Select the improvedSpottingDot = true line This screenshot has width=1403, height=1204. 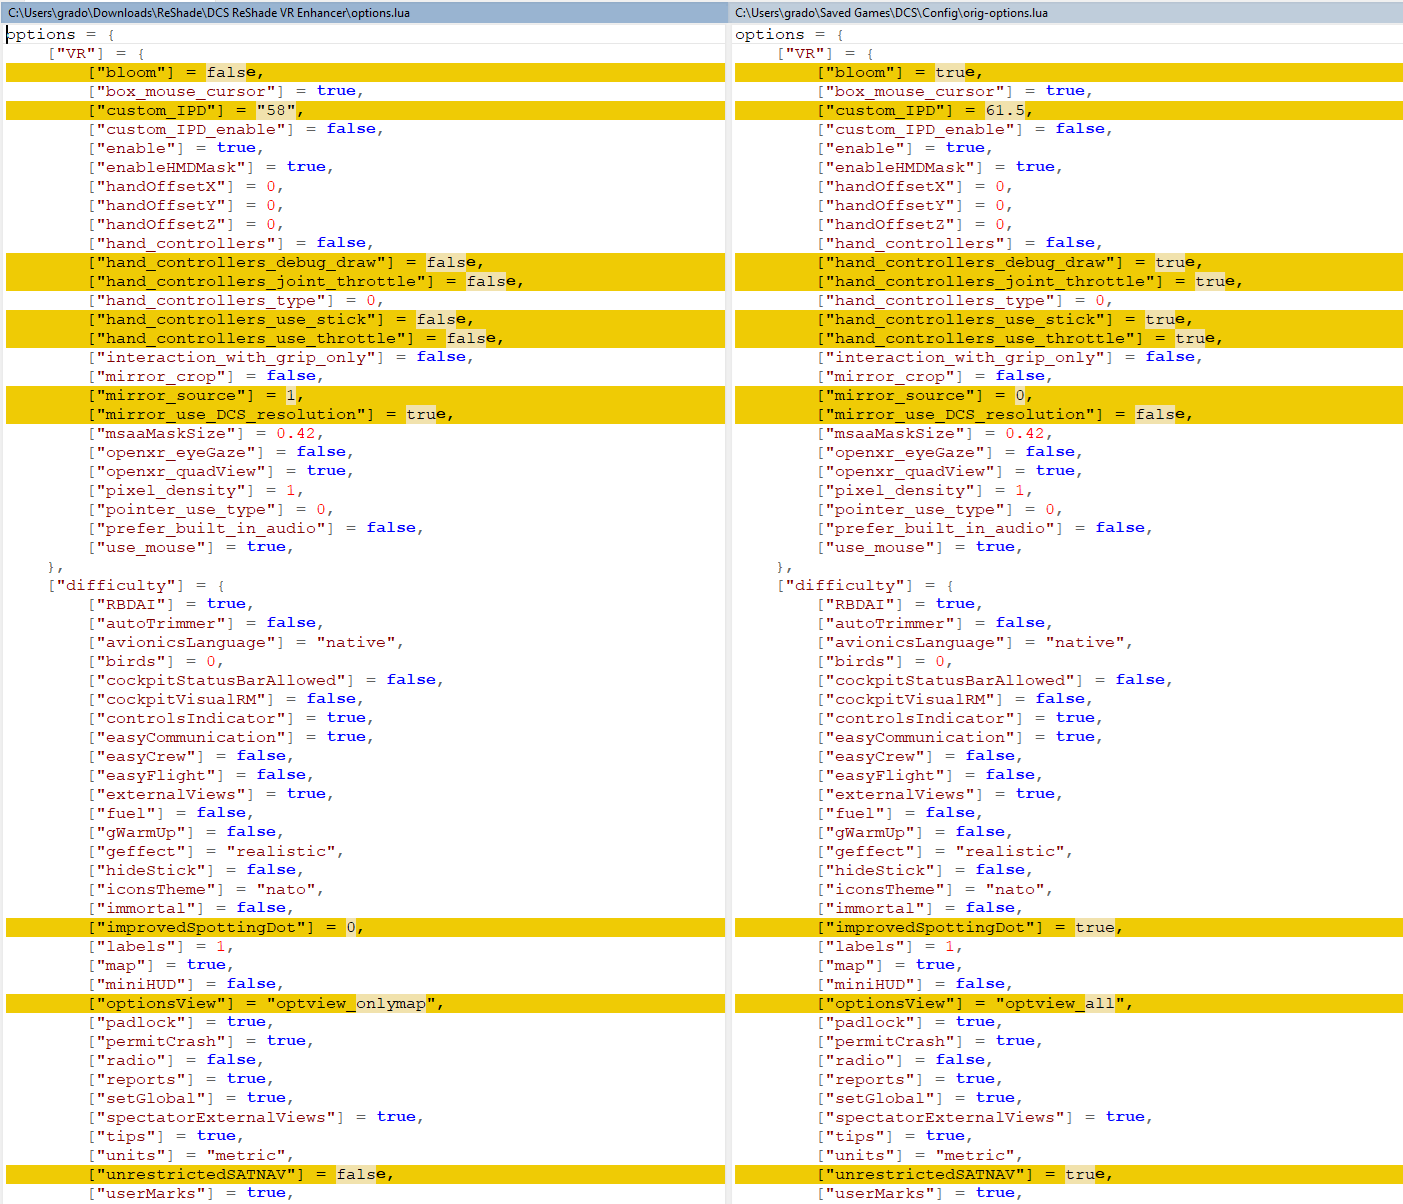coord(1068,927)
